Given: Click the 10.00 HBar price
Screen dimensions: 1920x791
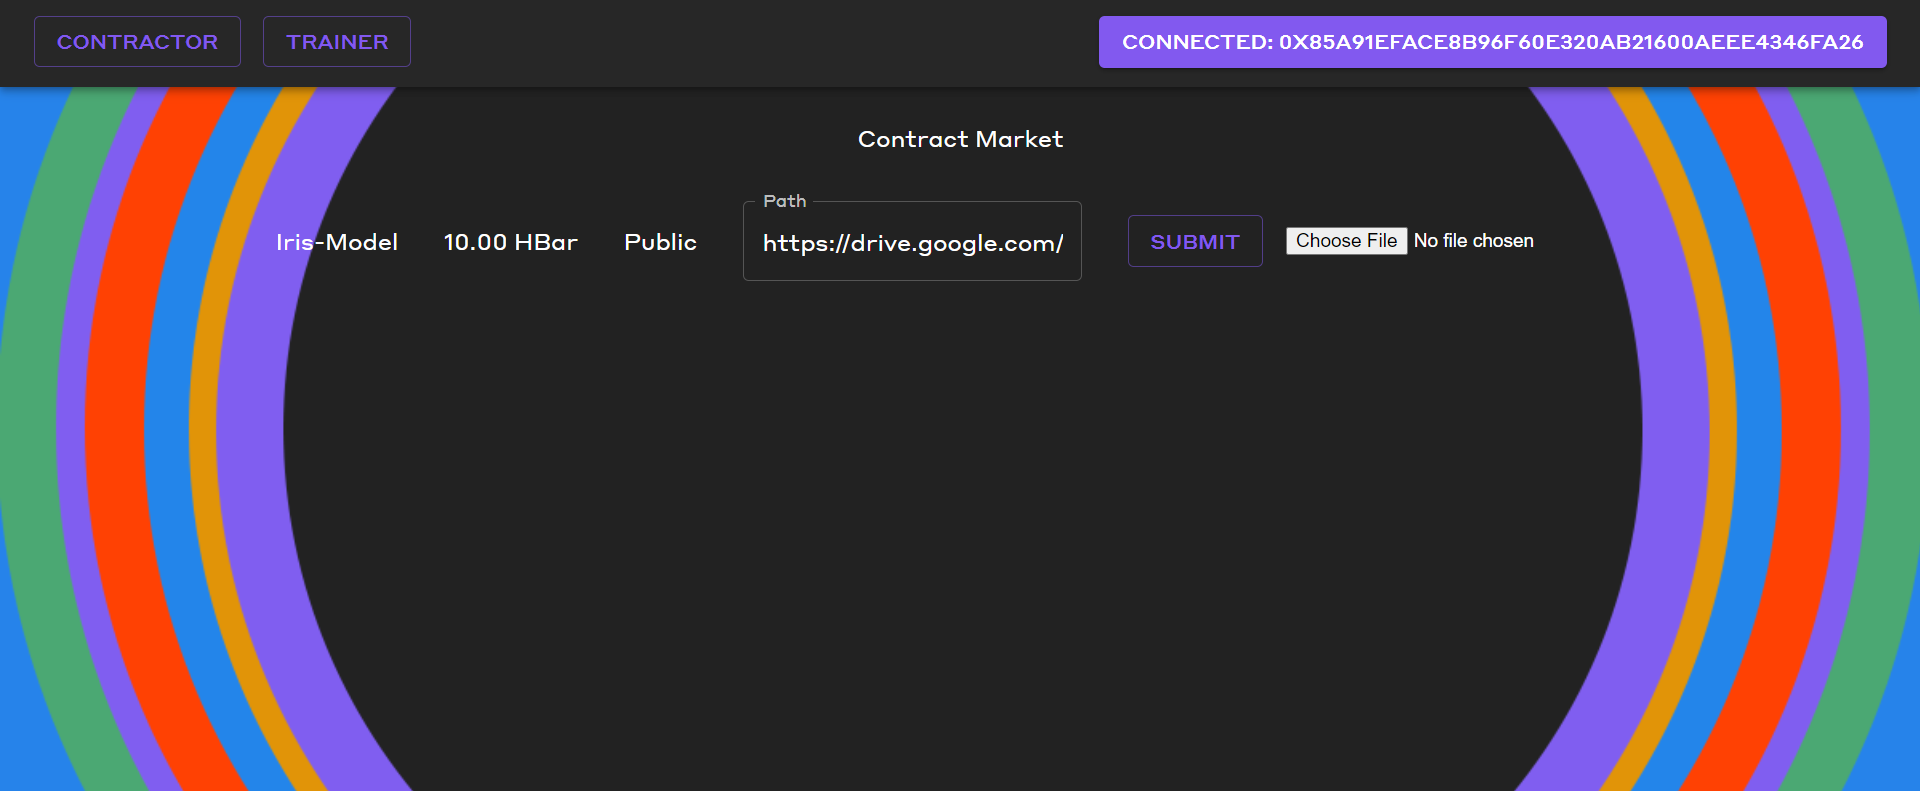Looking at the screenshot, I should 510,242.
